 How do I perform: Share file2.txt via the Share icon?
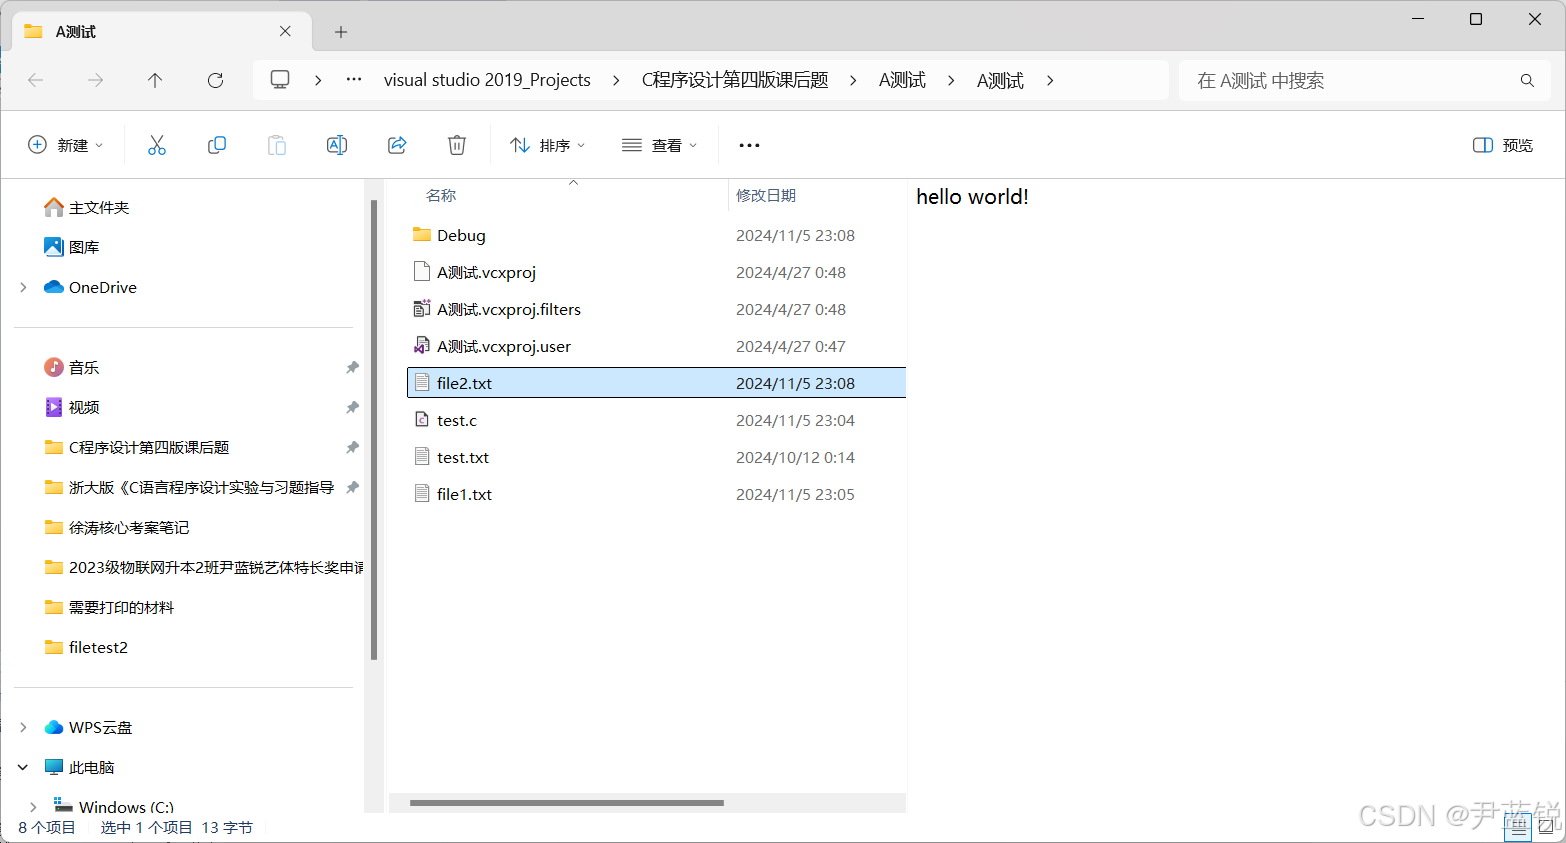point(397,144)
